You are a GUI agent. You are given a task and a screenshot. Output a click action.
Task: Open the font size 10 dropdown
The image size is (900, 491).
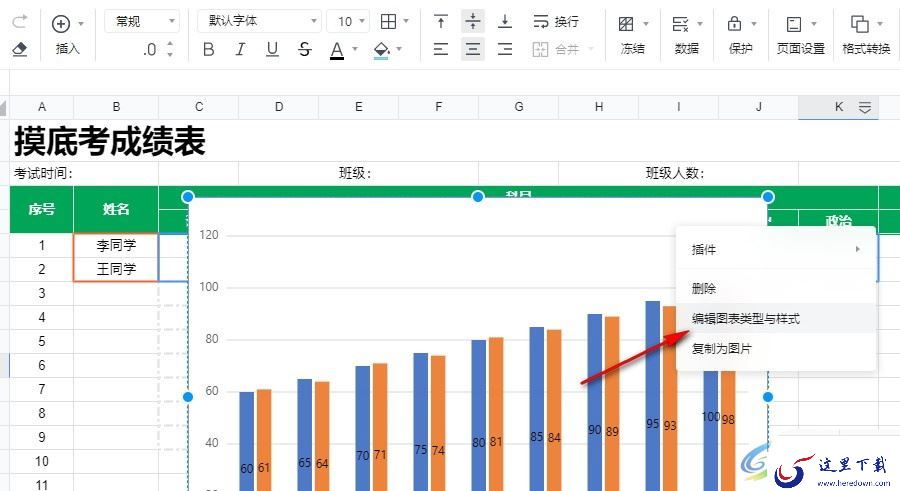click(x=348, y=22)
